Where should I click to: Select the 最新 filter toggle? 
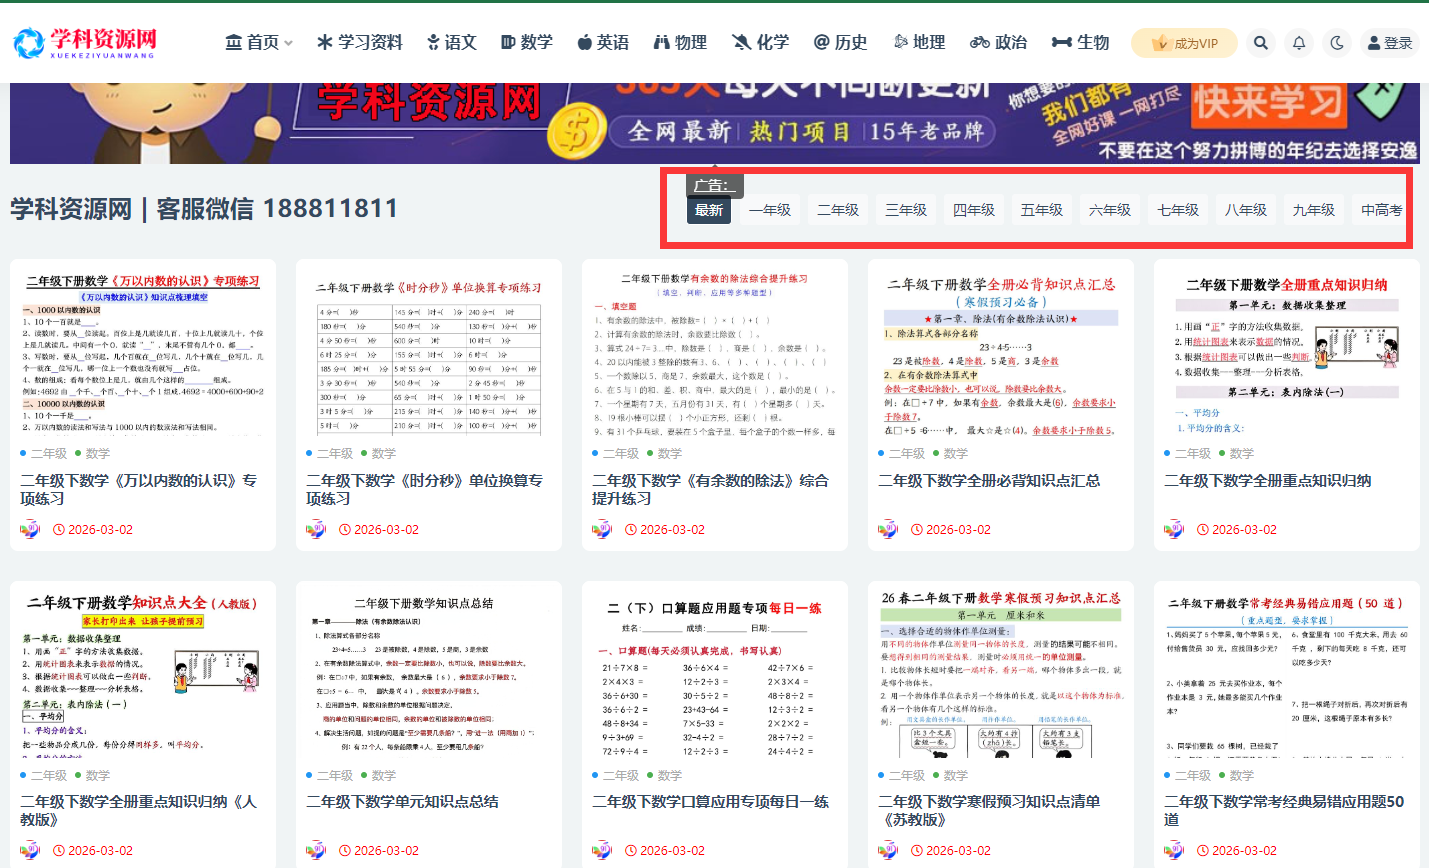(x=708, y=209)
